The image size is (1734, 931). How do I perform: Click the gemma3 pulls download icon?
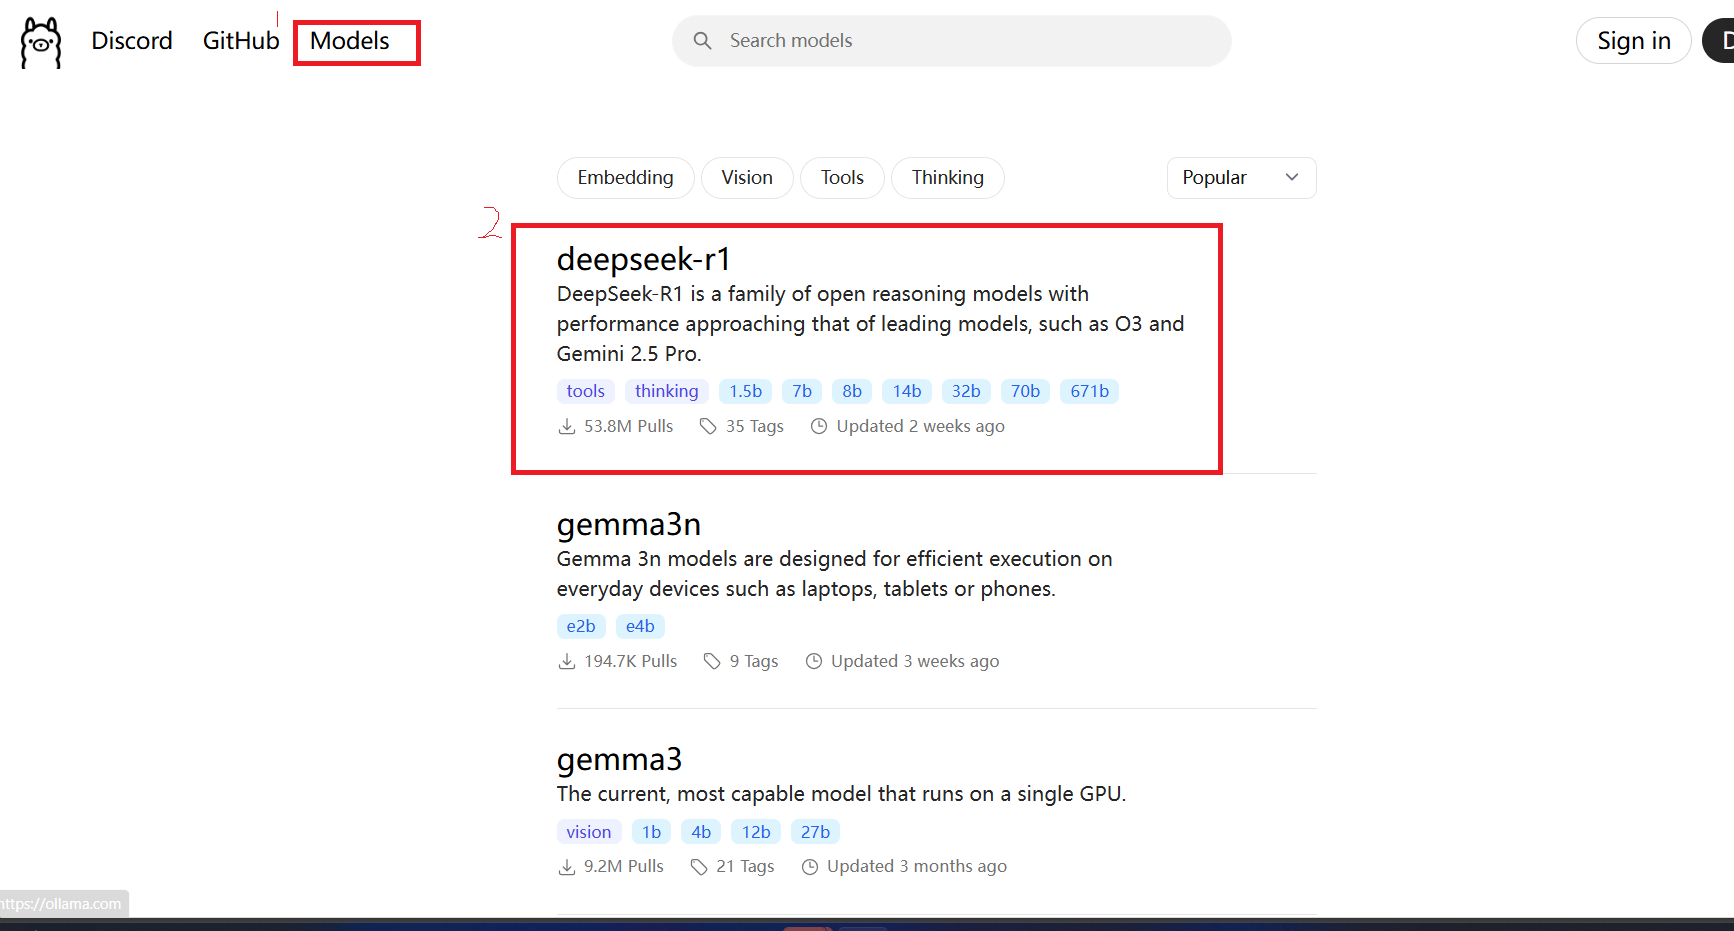pos(567,866)
